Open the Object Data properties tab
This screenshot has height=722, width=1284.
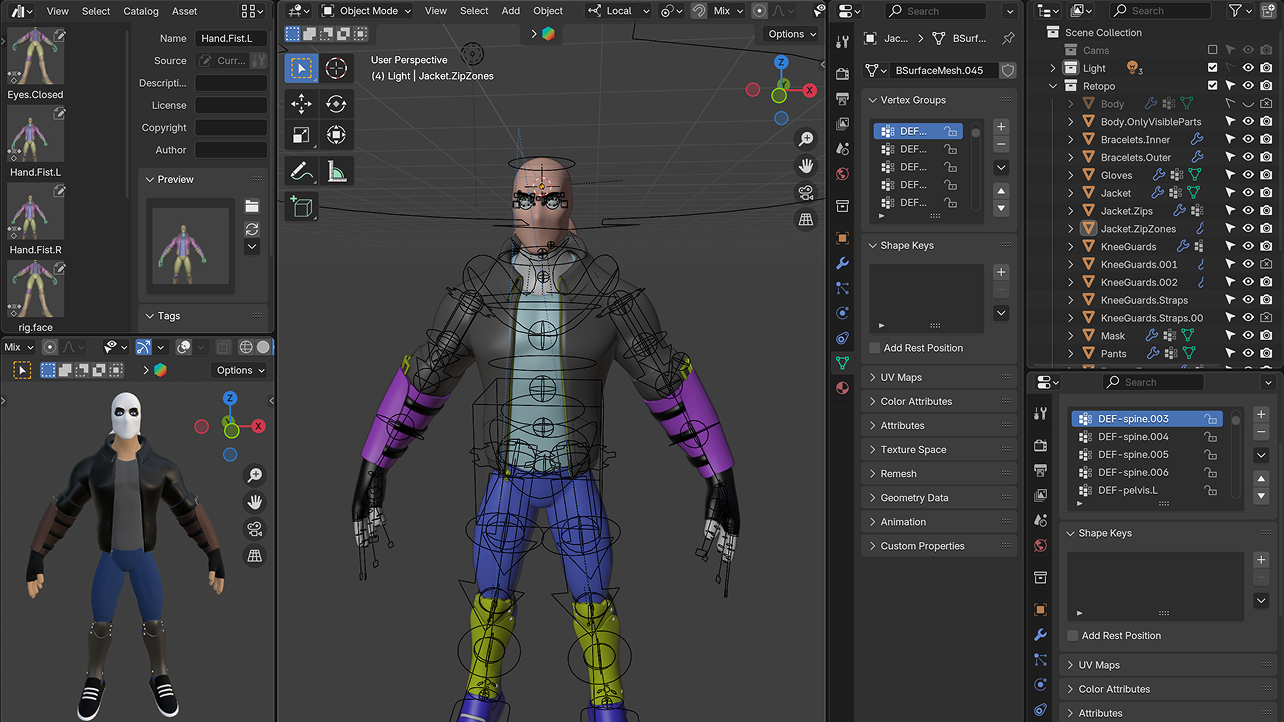[842, 363]
